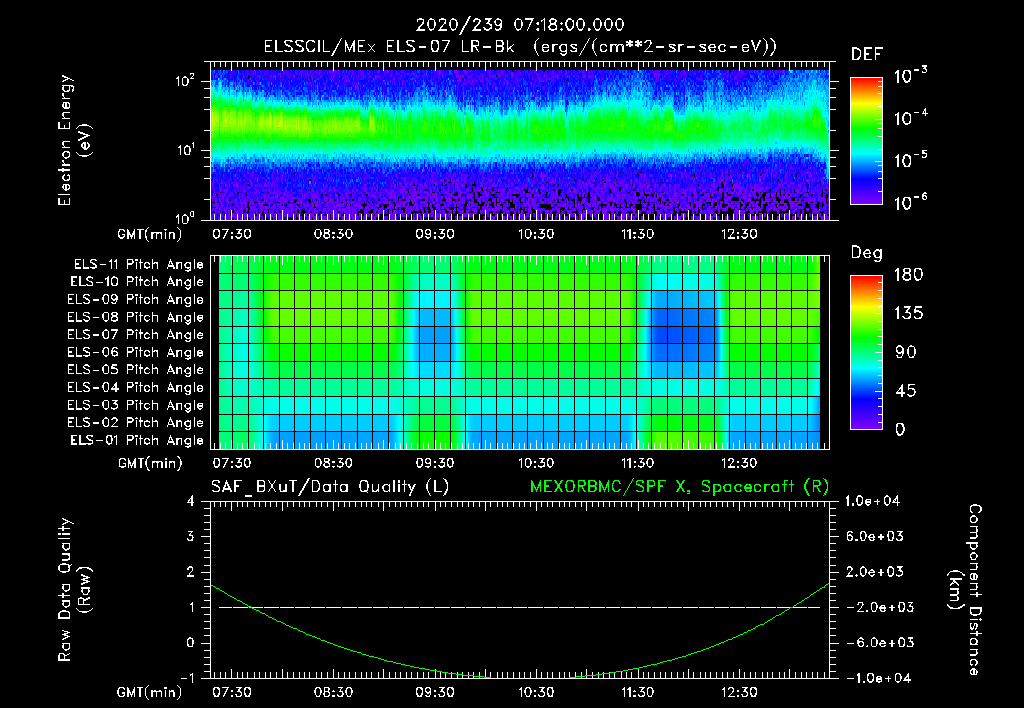Select the ELS-05 Pitch Angle row label

pyautogui.click(x=136, y=370)
